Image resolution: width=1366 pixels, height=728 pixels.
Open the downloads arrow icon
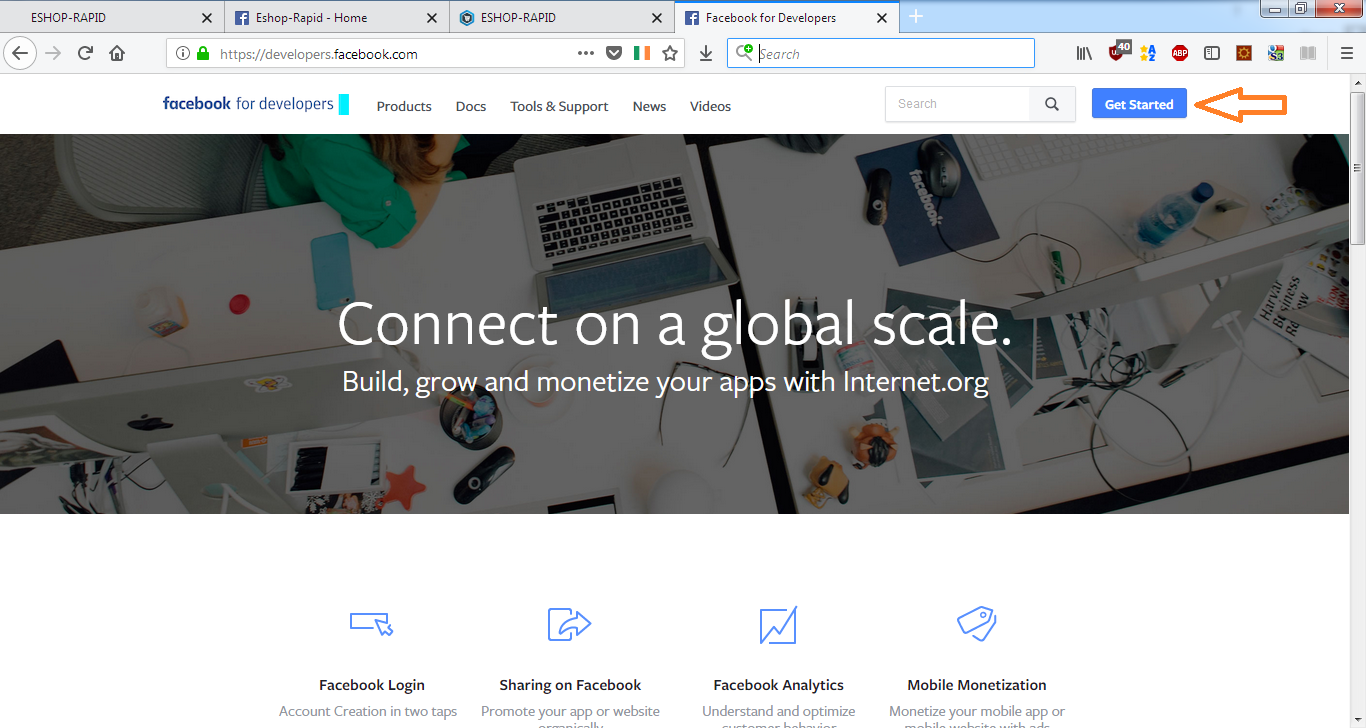(706, 54)
